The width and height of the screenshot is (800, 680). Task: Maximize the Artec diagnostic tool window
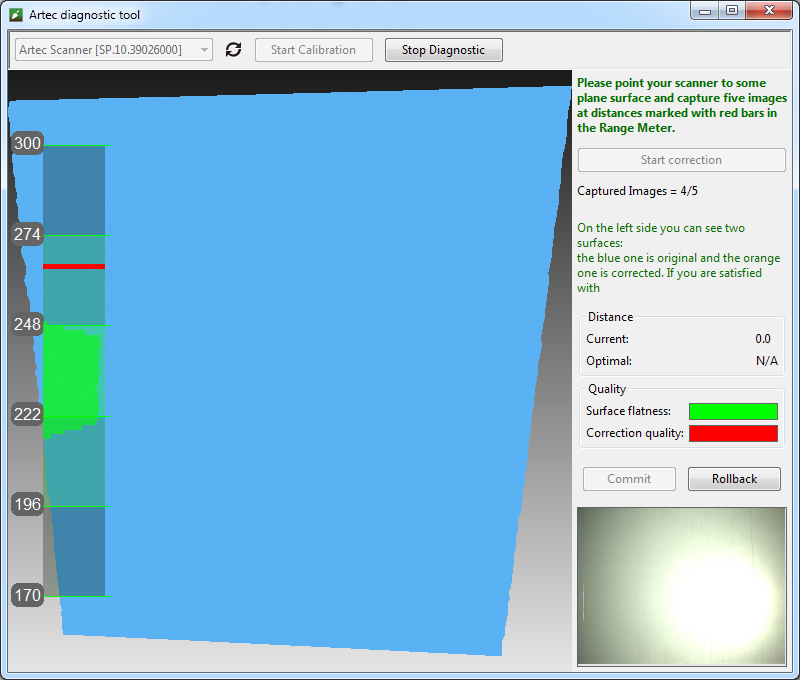click(x=732, y=11)
